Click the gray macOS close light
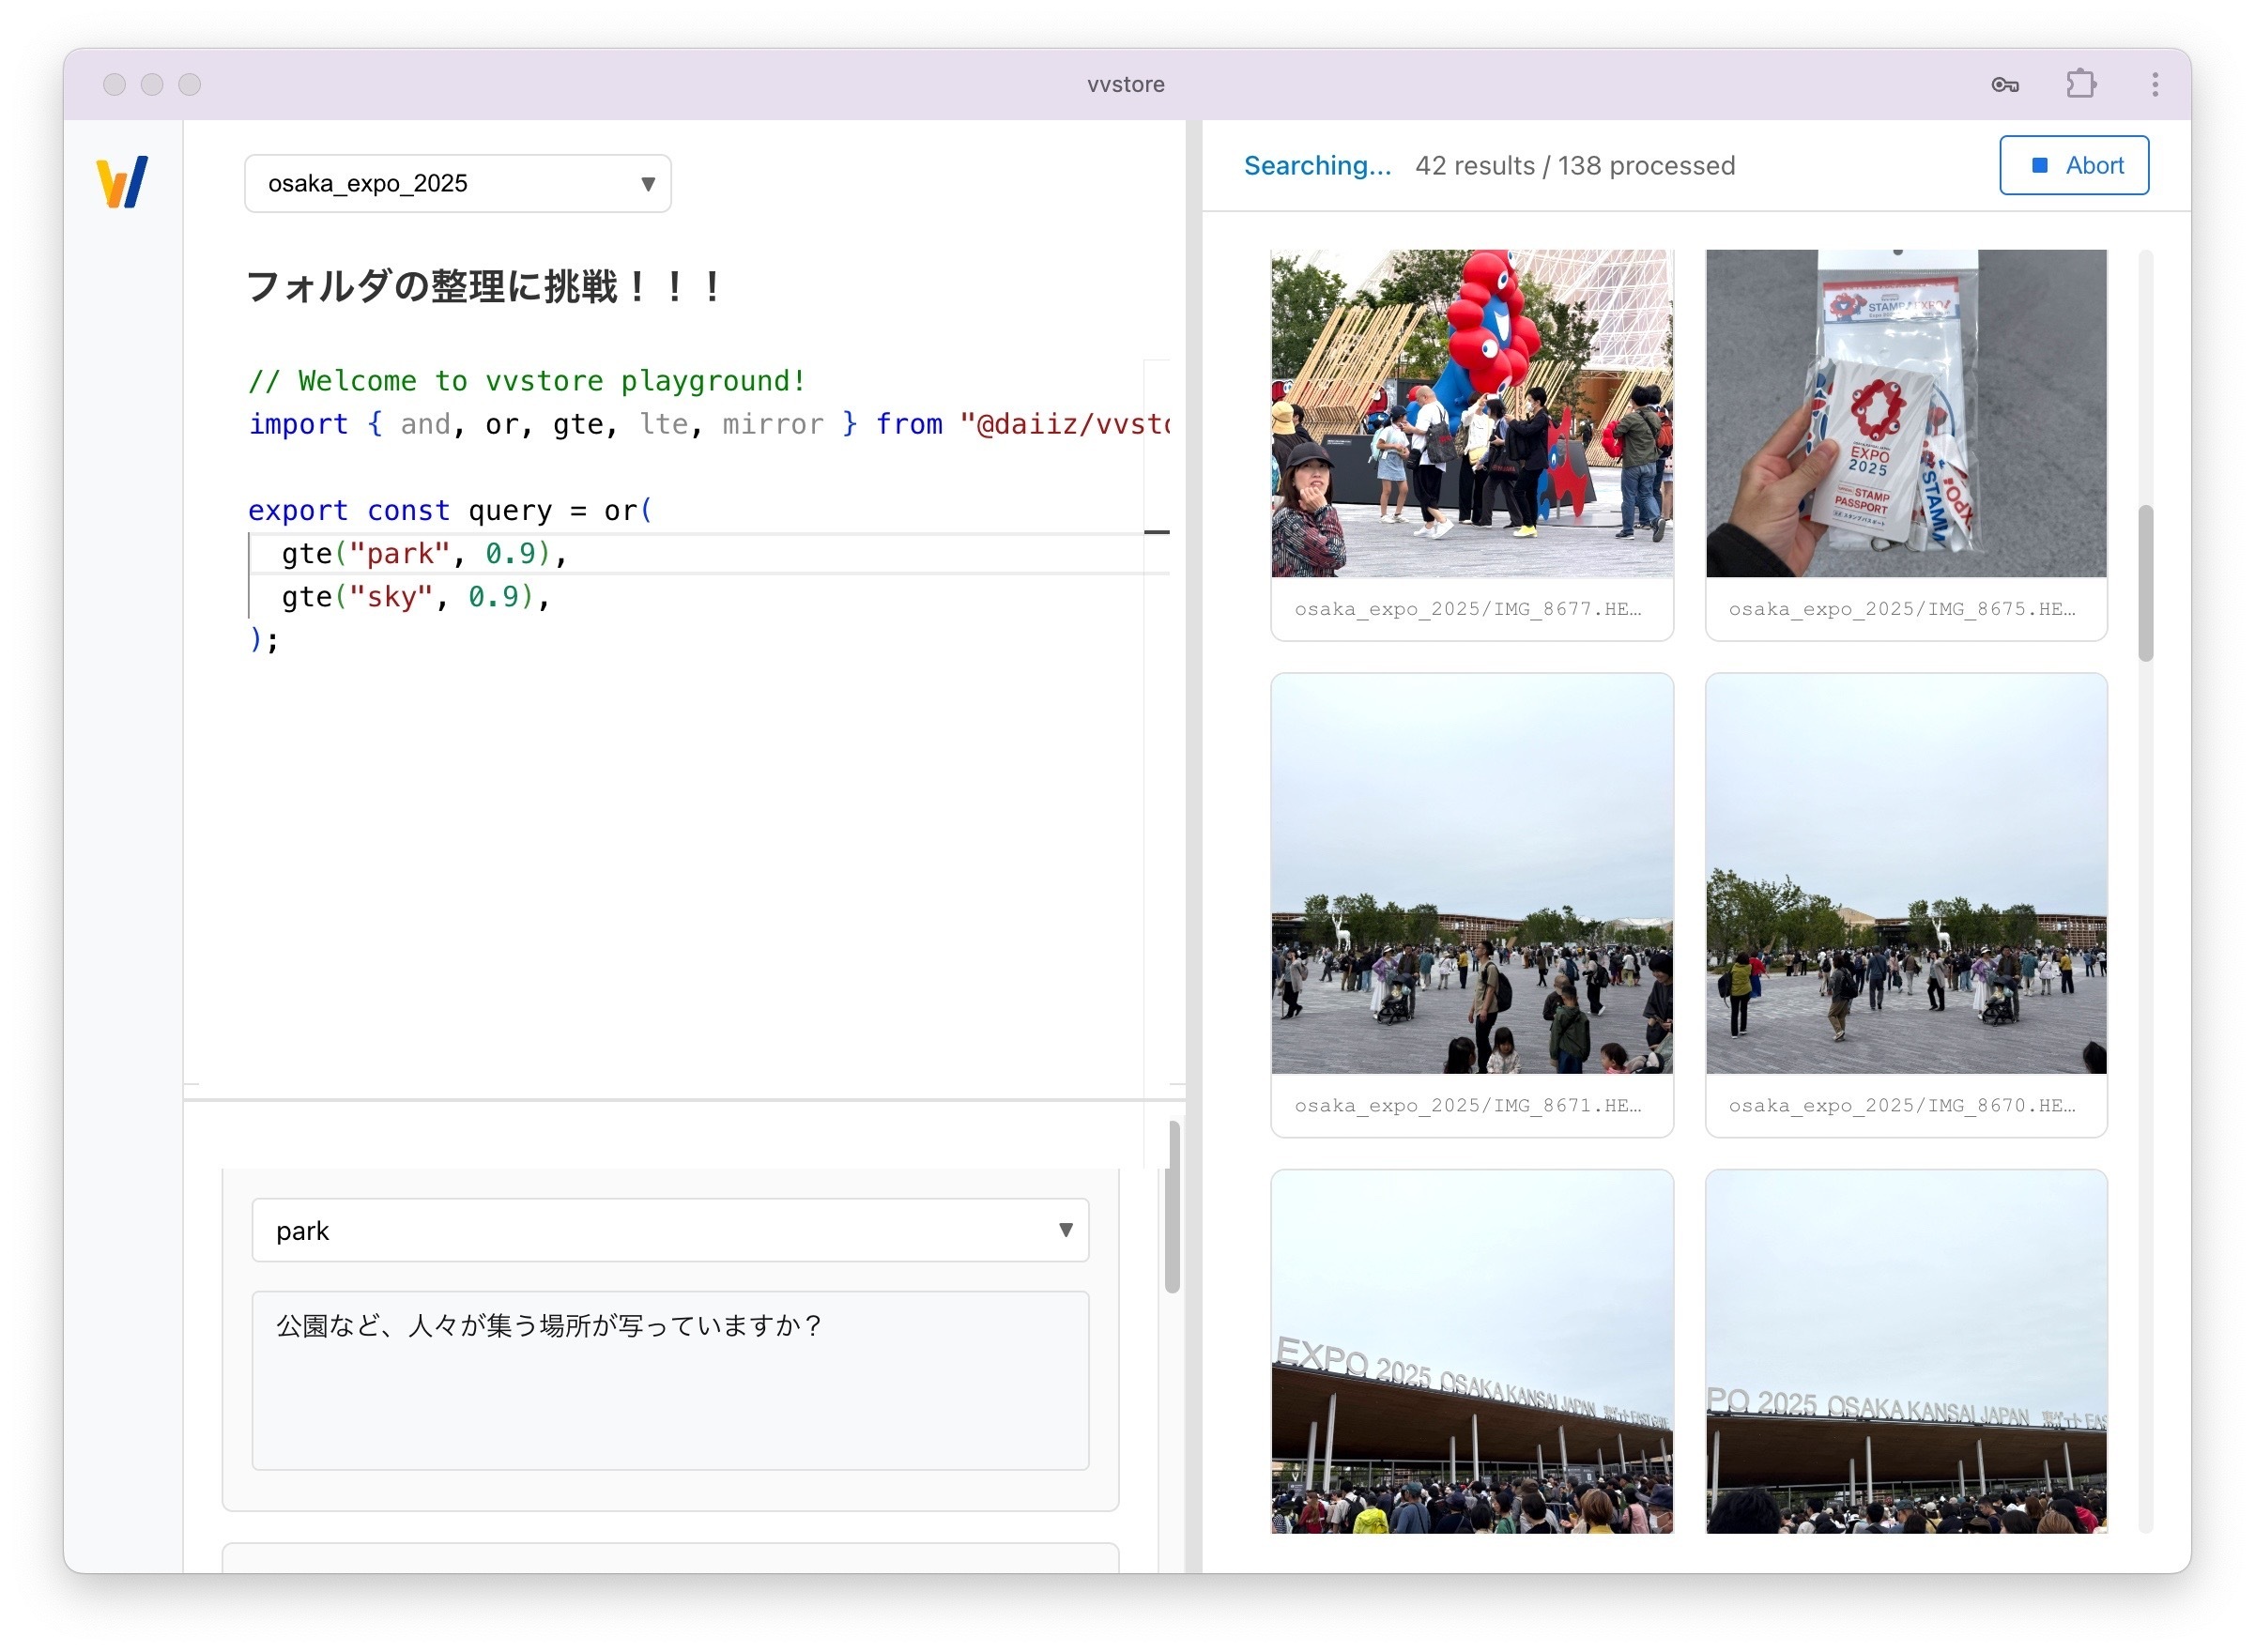The width and height of the screenshot is (2255, 1652). 114,85
